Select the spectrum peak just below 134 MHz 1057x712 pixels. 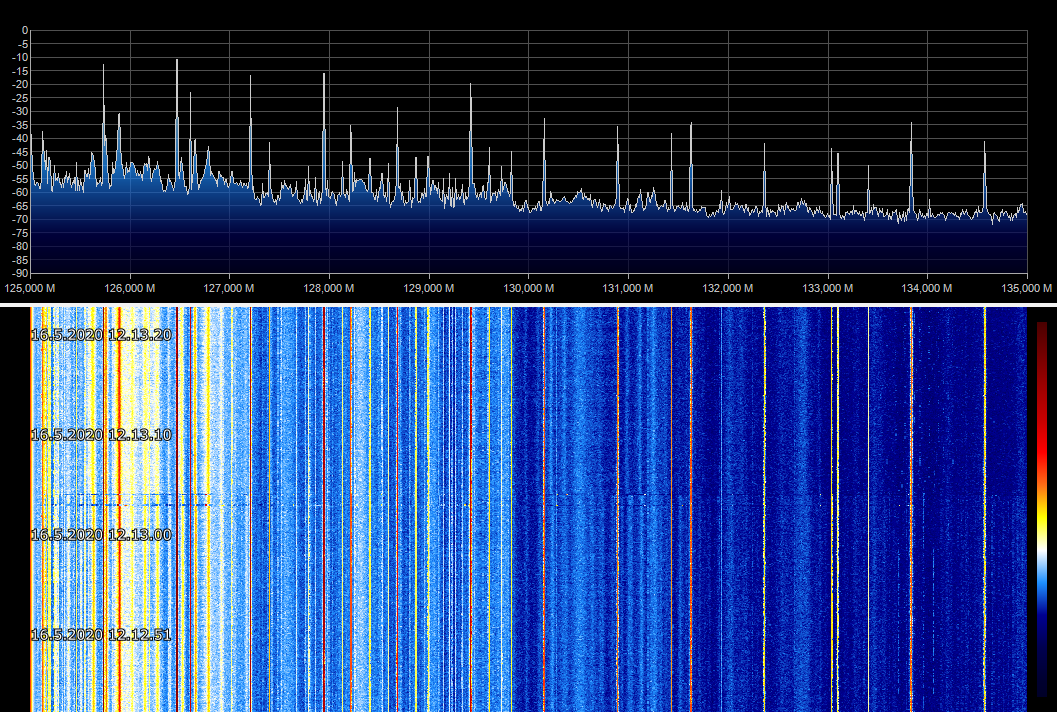pyautogui.click(x=911, y=126)
